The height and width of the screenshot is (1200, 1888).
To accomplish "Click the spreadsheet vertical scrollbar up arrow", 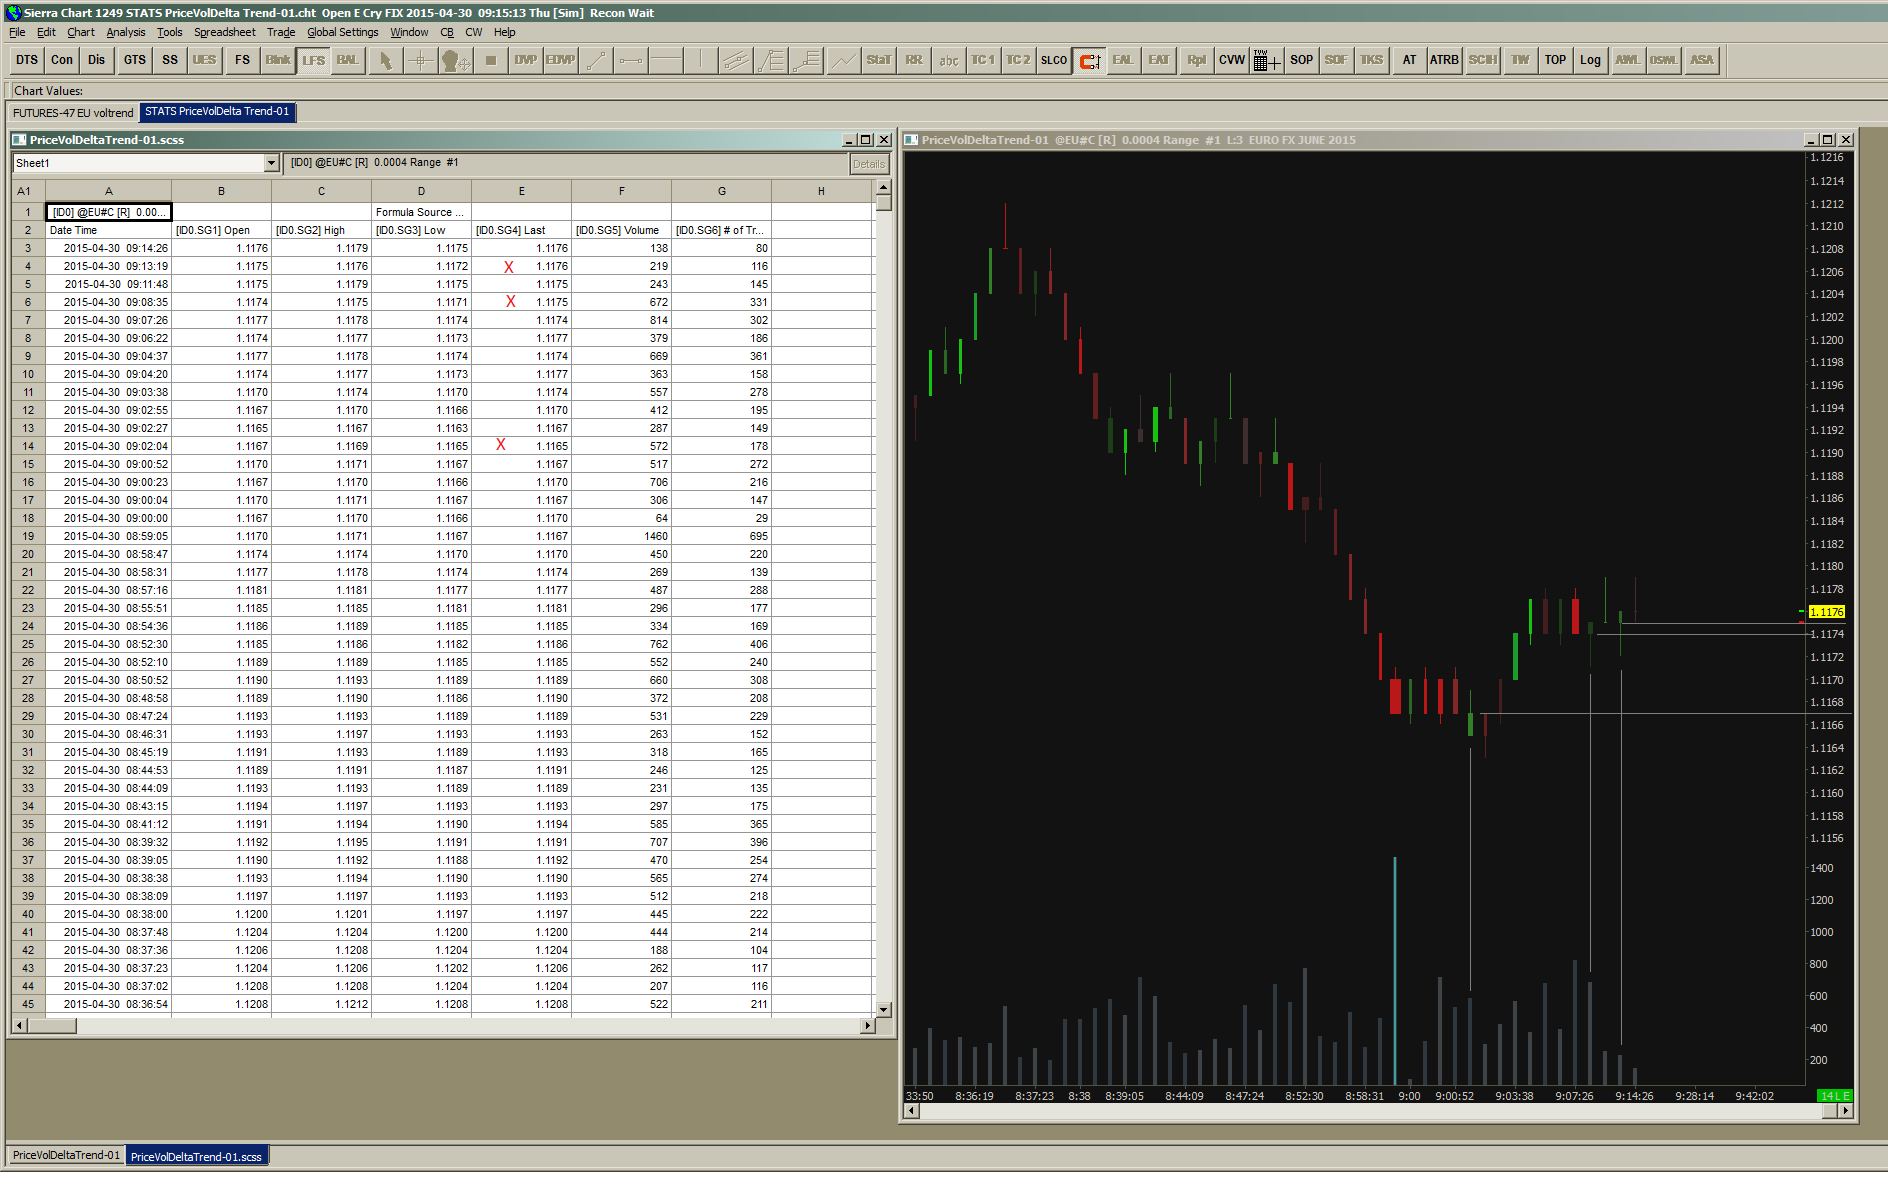I will point(883,188).
